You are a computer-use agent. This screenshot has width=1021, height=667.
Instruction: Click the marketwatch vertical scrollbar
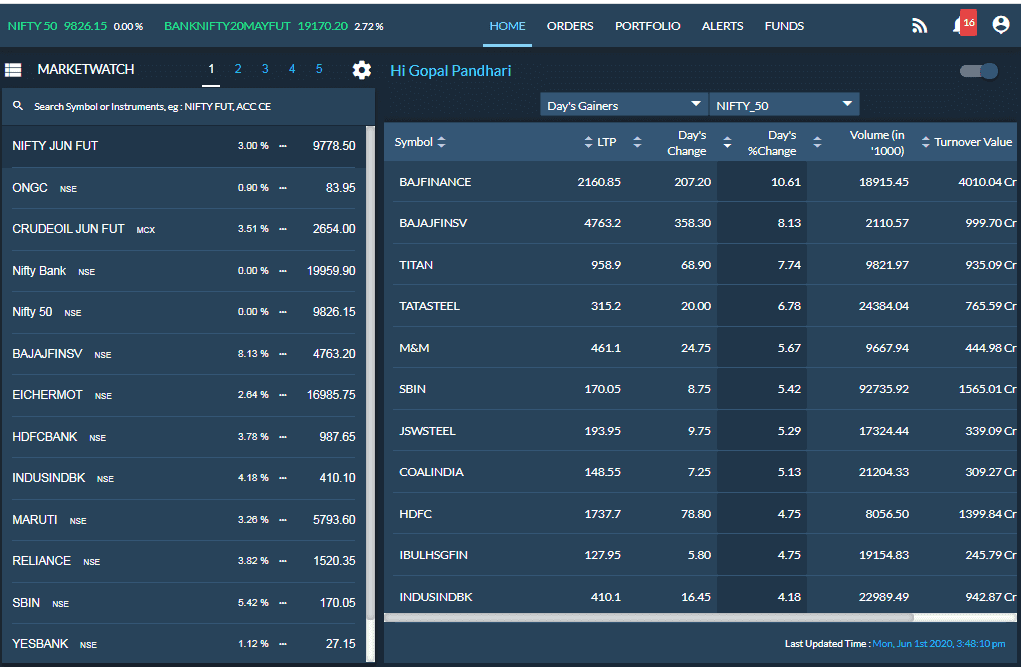(370, 371)
